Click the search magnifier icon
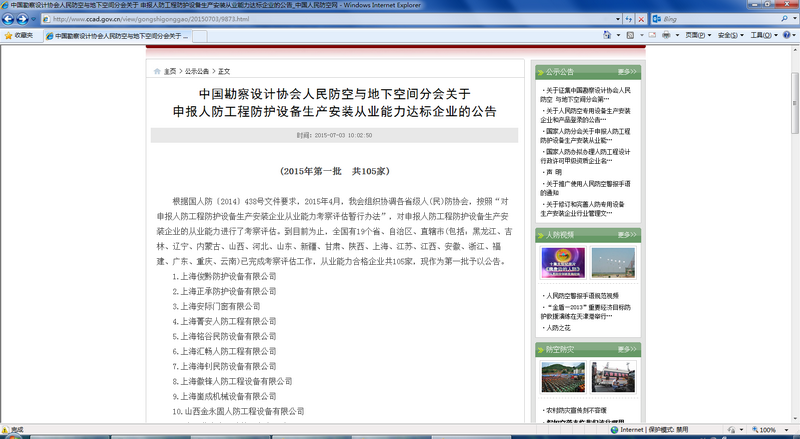The image size is (800, 439). pos(784,18)
